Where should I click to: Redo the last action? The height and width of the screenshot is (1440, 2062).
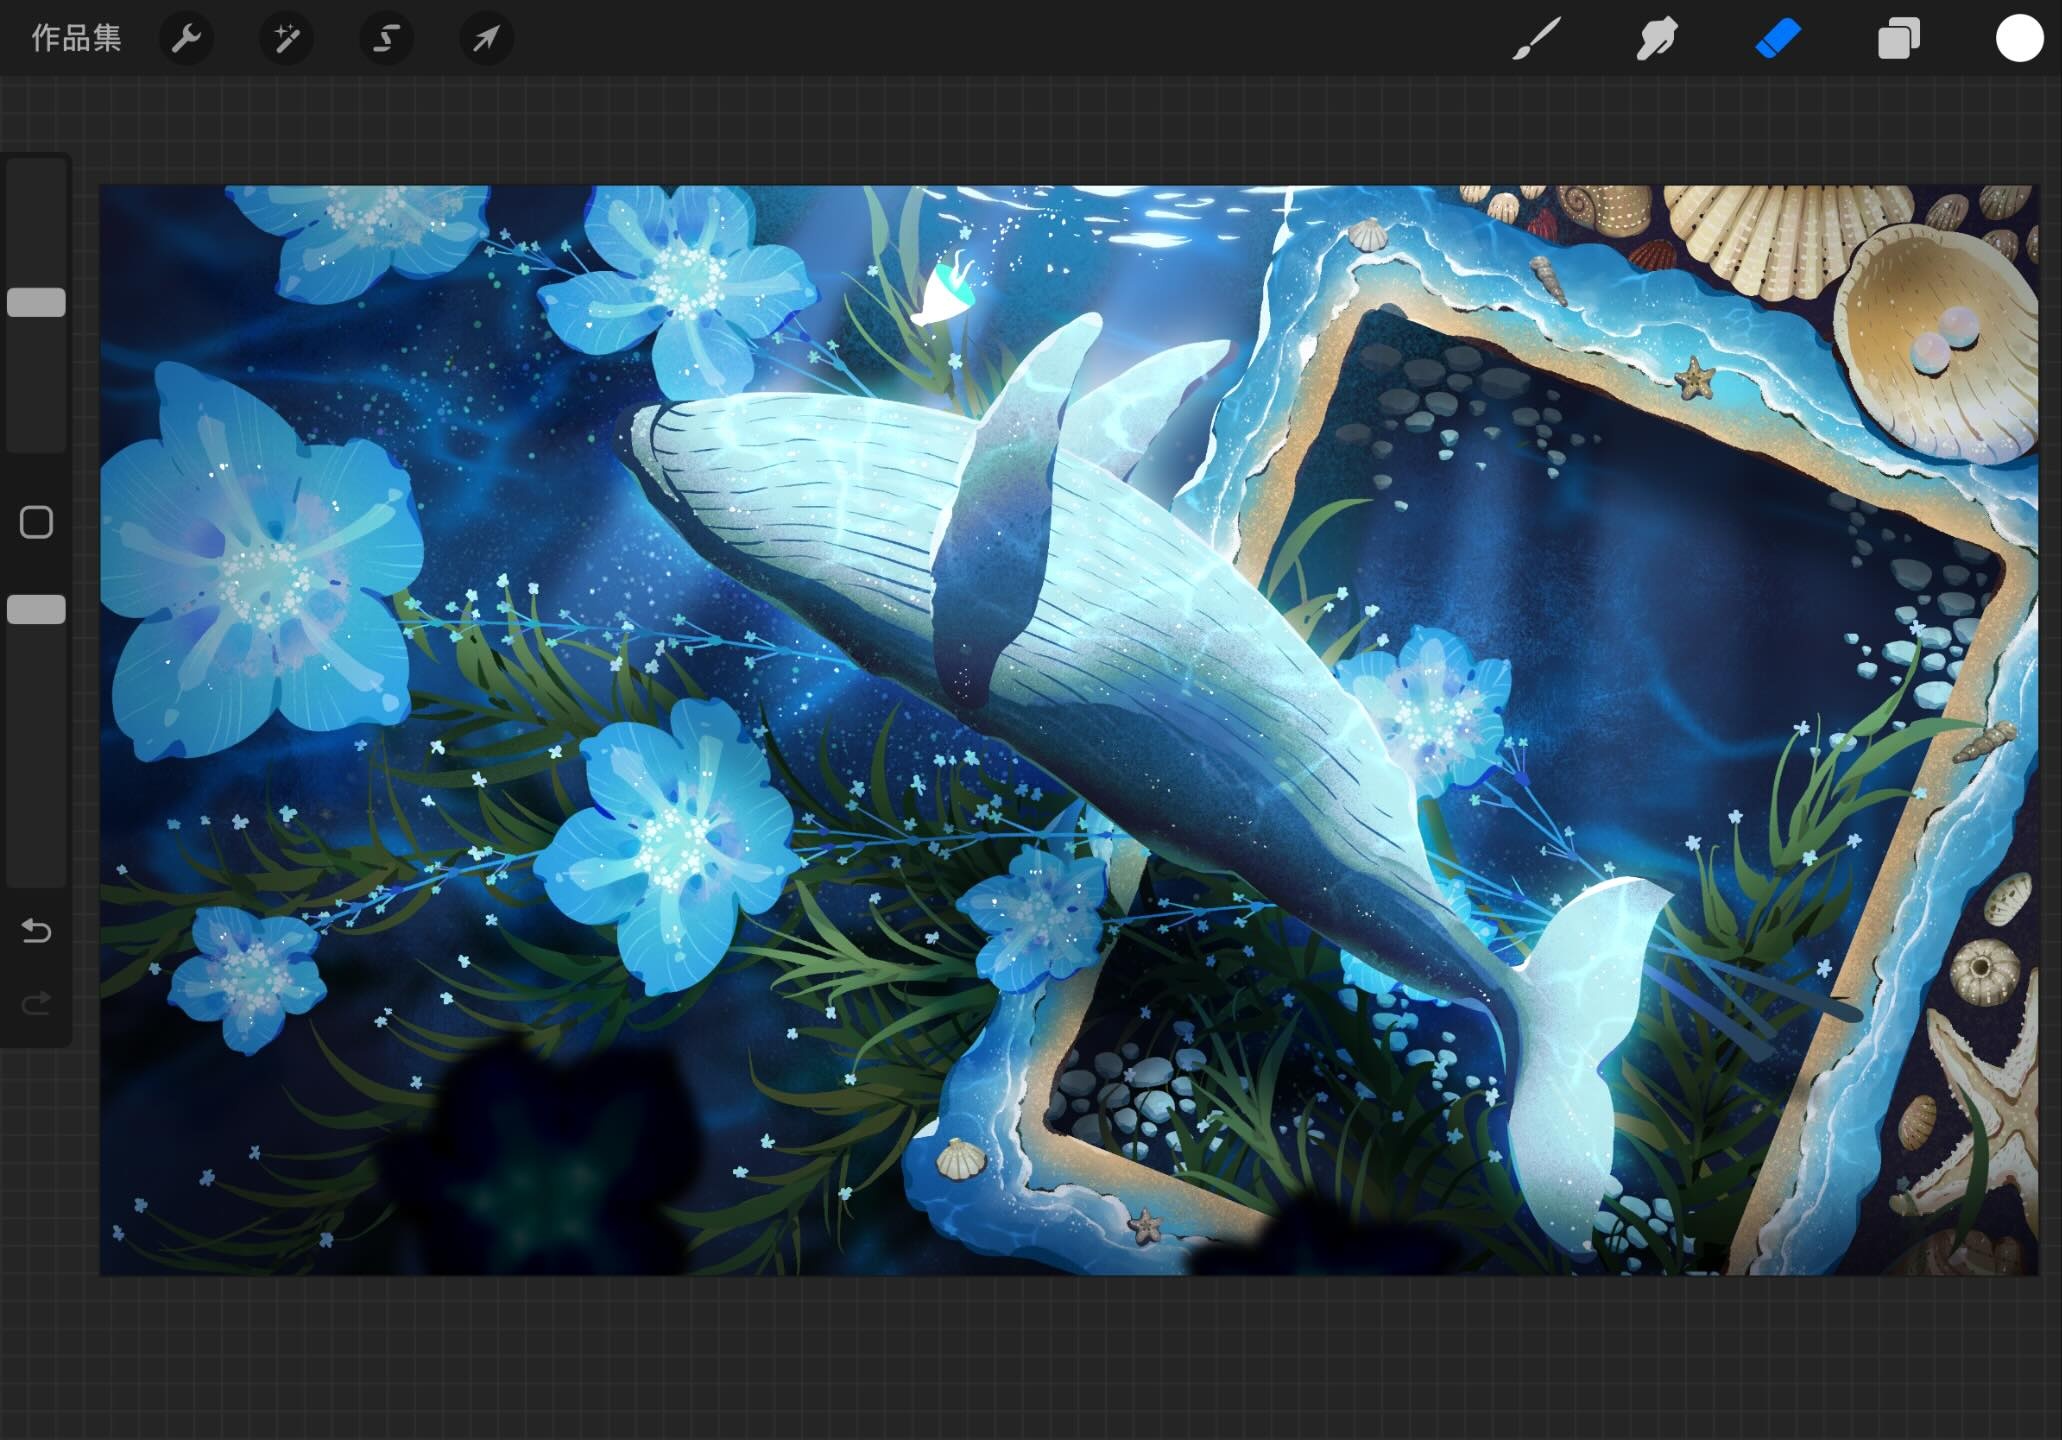coord(37,1002)
